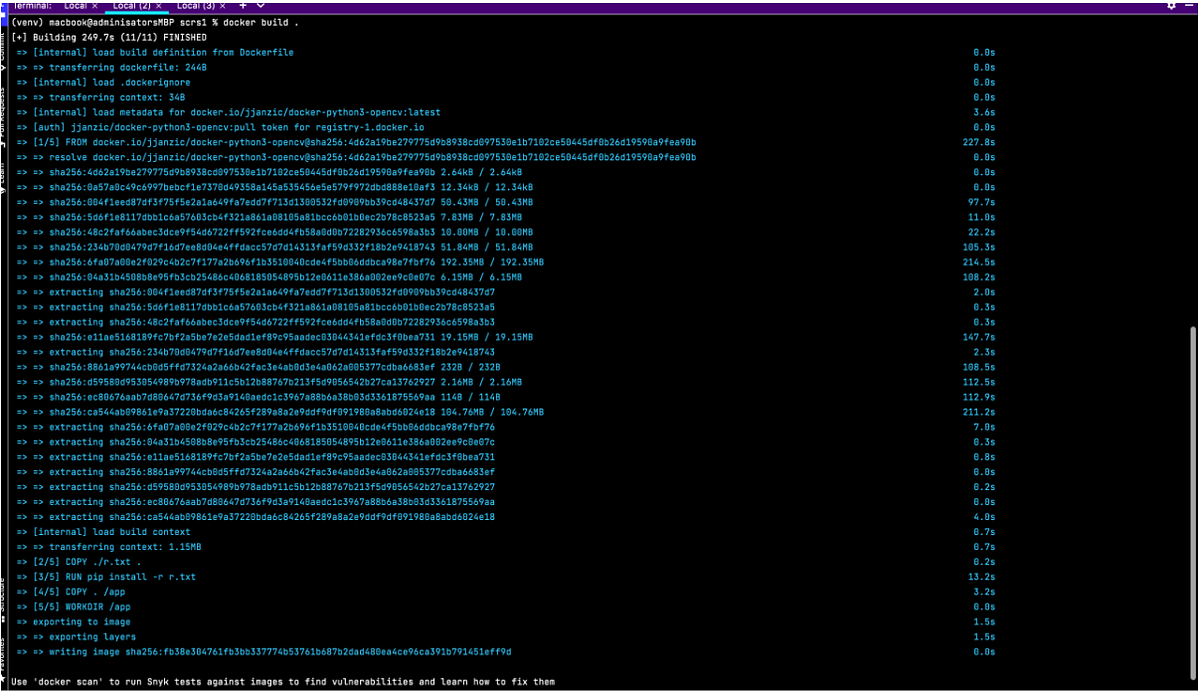Screen dimensions: 1200x694
Task: Close the Local (3) tab with its x
Action: click(221, 4)
